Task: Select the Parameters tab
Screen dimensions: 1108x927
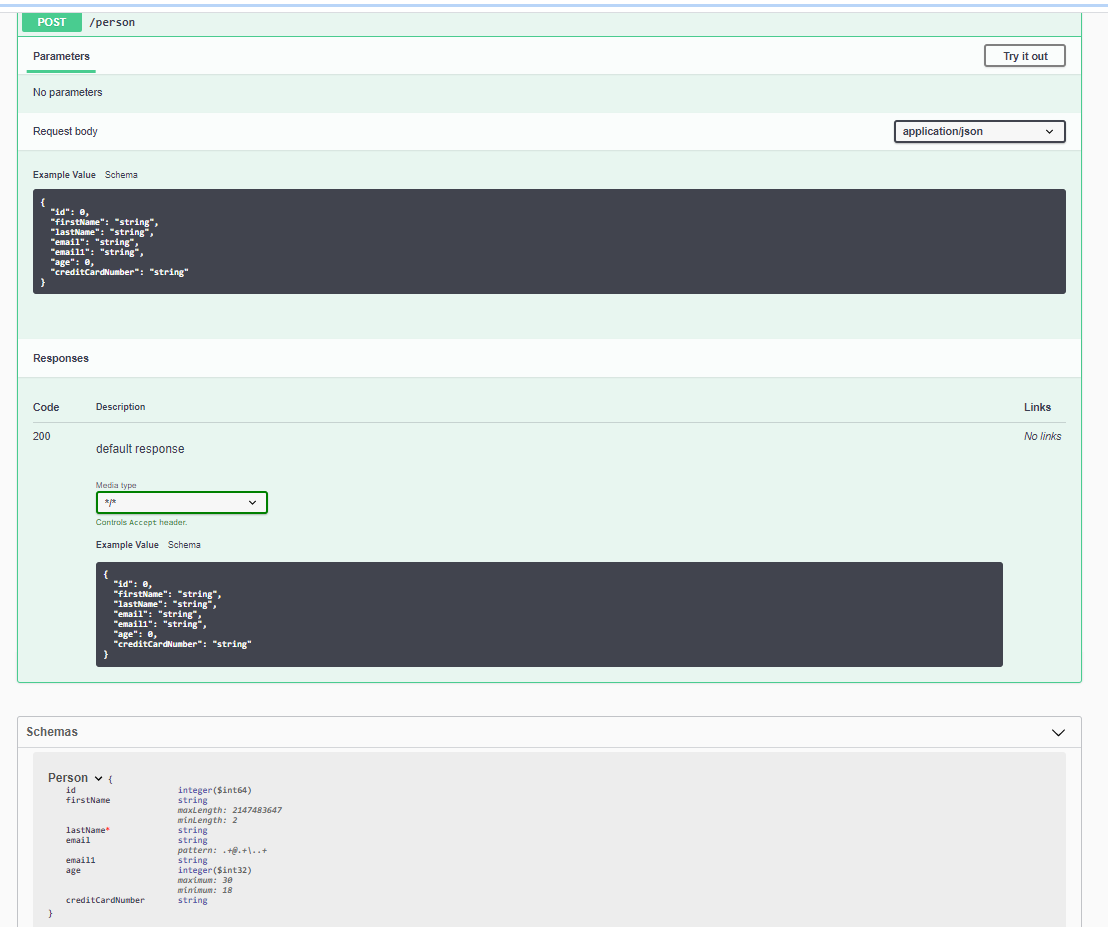Action: (x=61, y=57)
